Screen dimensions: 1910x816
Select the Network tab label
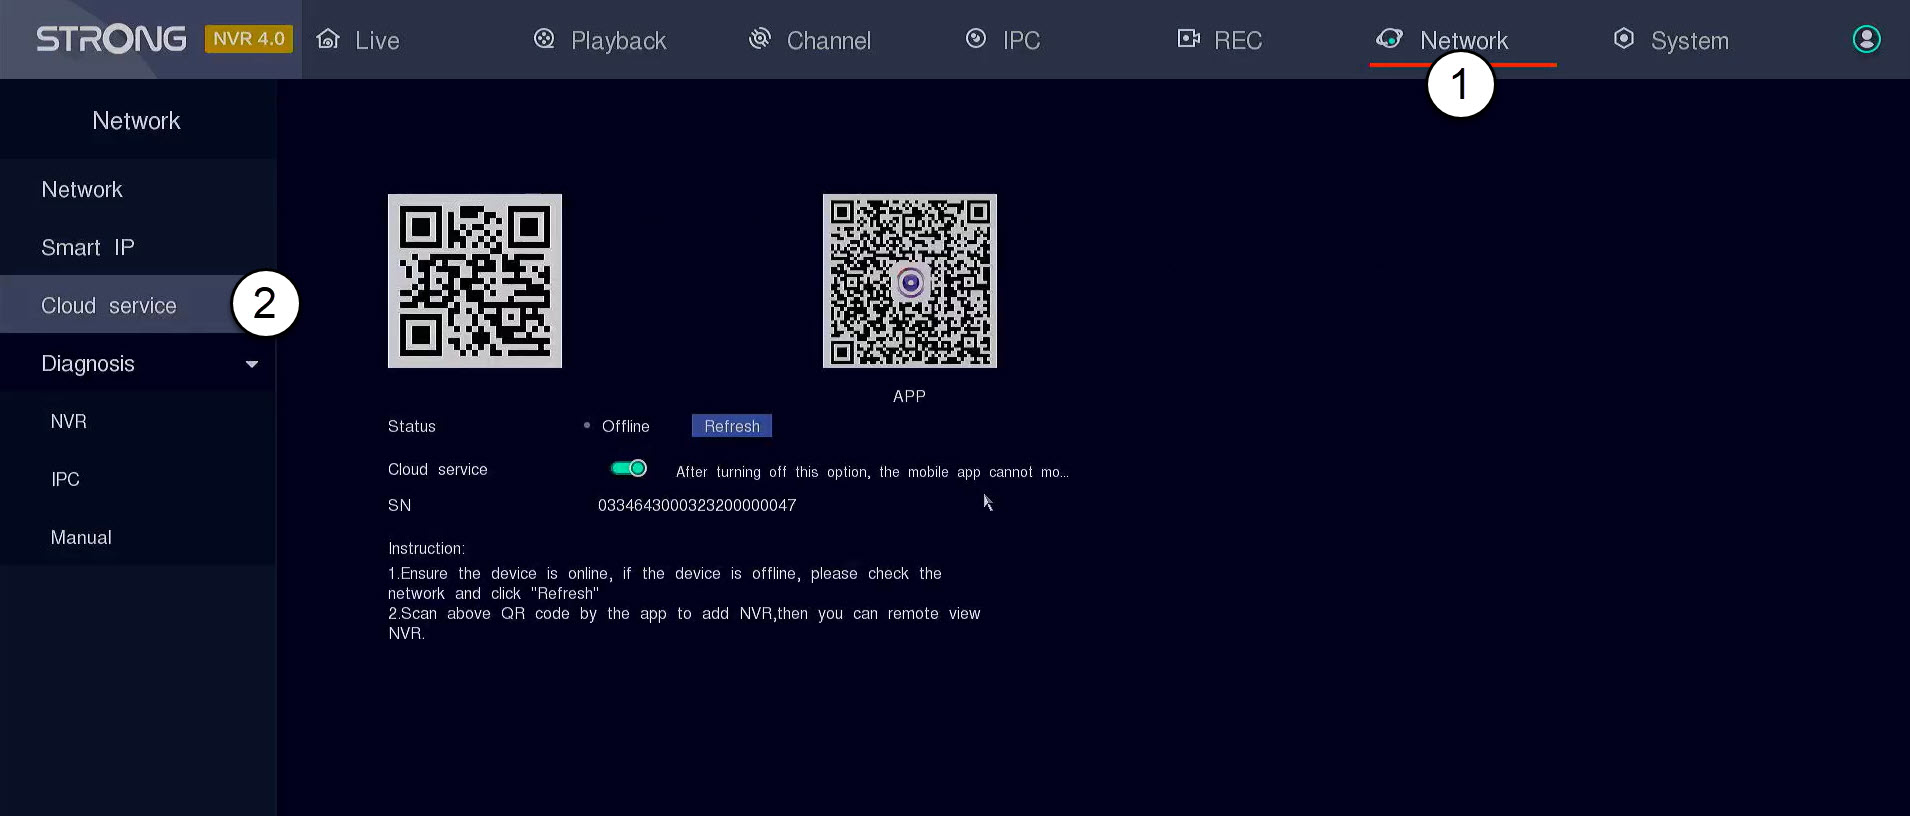point(1464,41)
